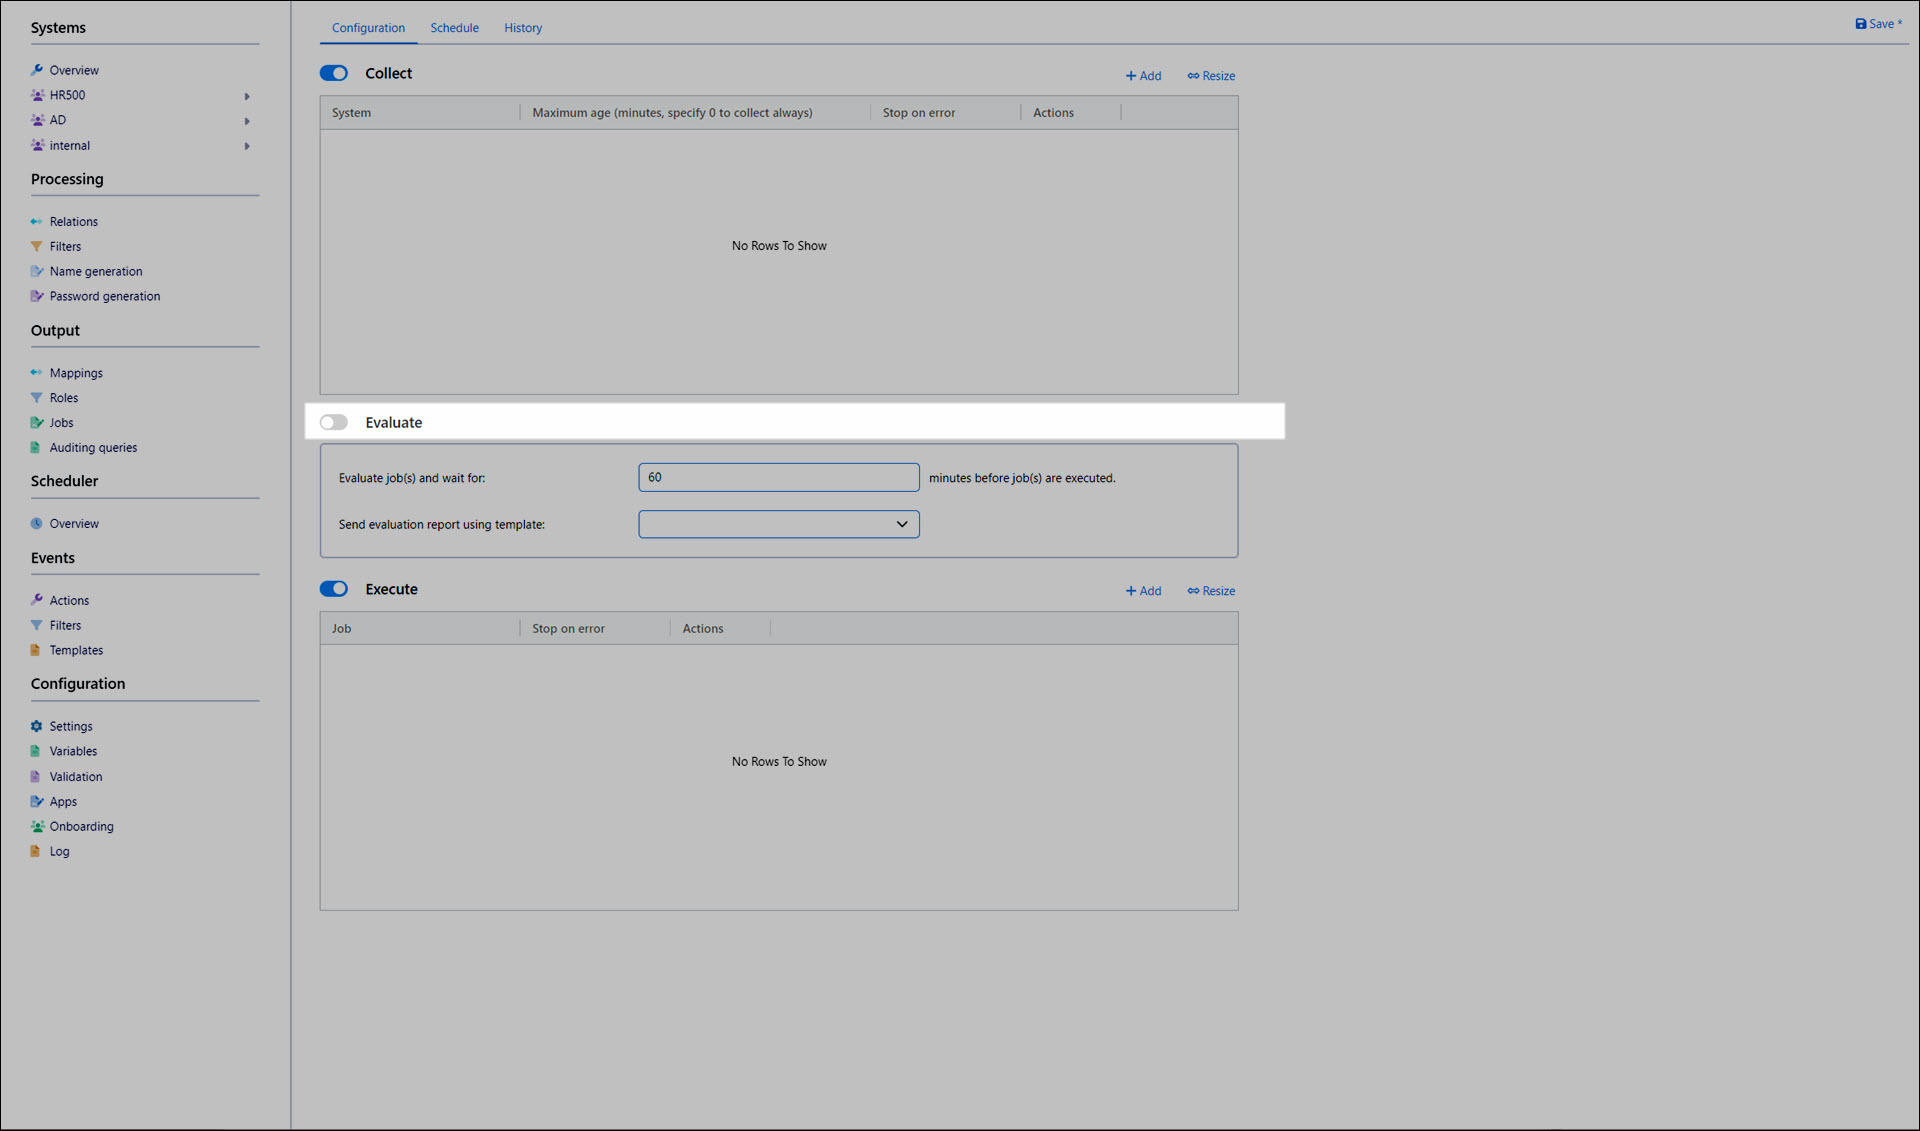
Task: Click the Events Templates icon
Action: coord(36,650)
